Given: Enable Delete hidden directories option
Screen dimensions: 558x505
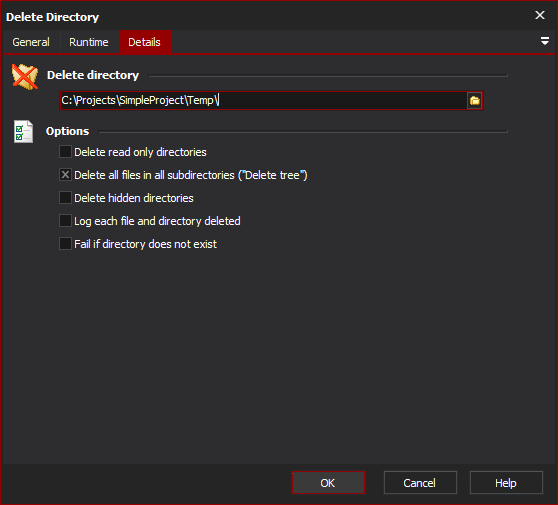Looking at the screenshot, I should coord(65,198).
